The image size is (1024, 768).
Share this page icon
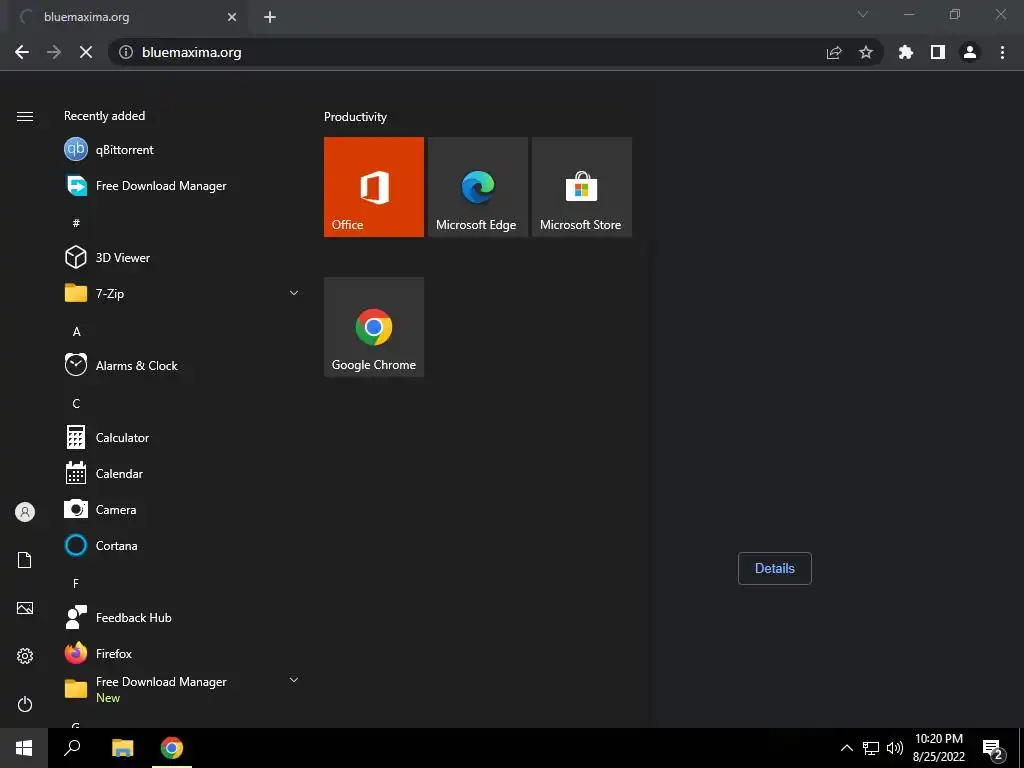(x=834, y=52)
